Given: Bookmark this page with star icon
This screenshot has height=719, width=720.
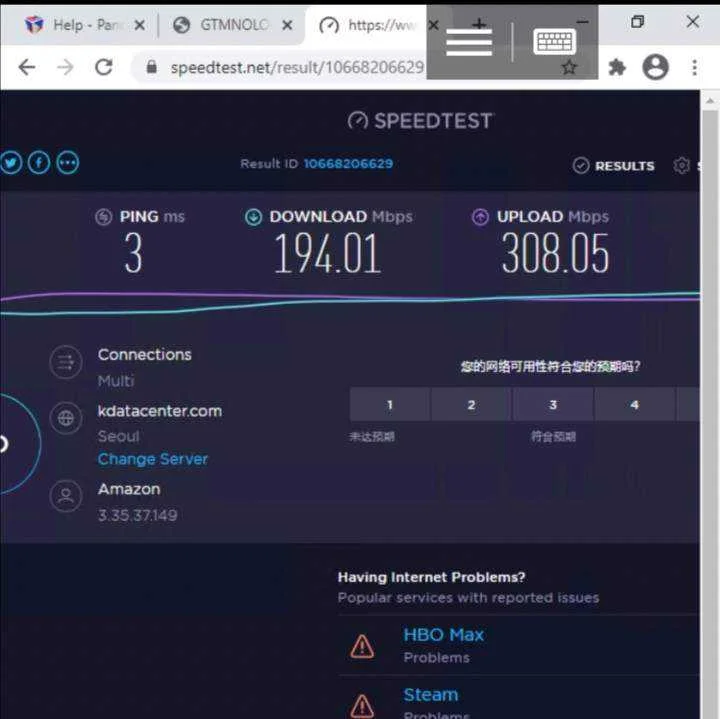Looking at the screenshot, I should coord(569,68).
